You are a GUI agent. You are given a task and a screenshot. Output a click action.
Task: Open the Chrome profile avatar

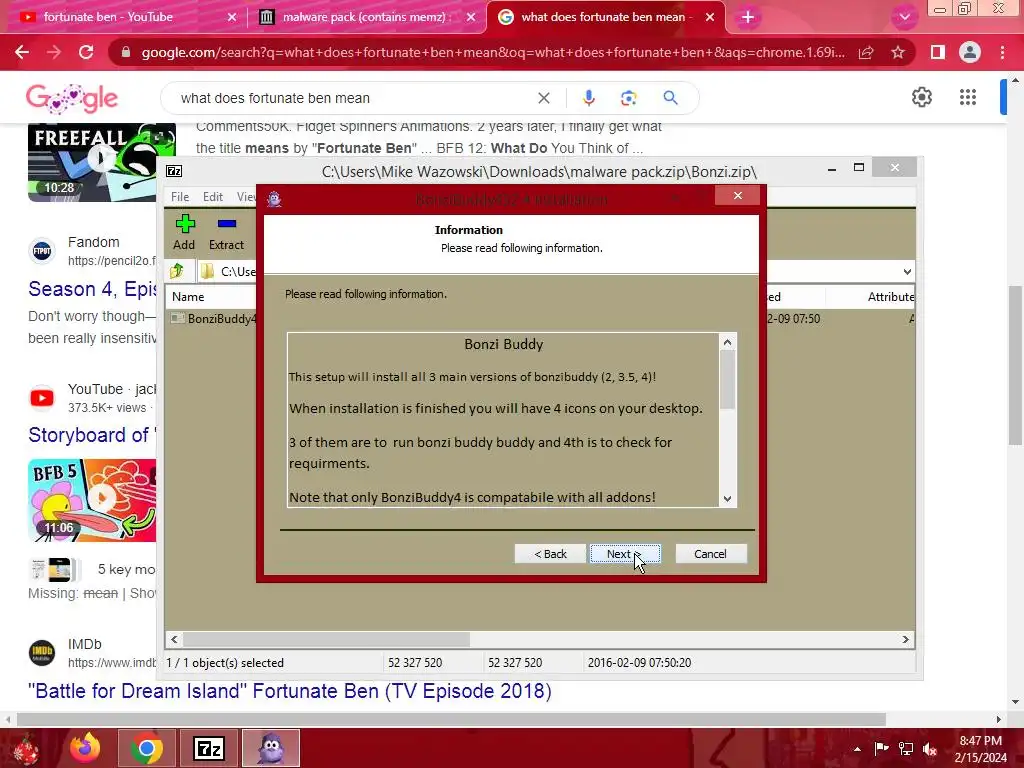(x=970, y=52)
